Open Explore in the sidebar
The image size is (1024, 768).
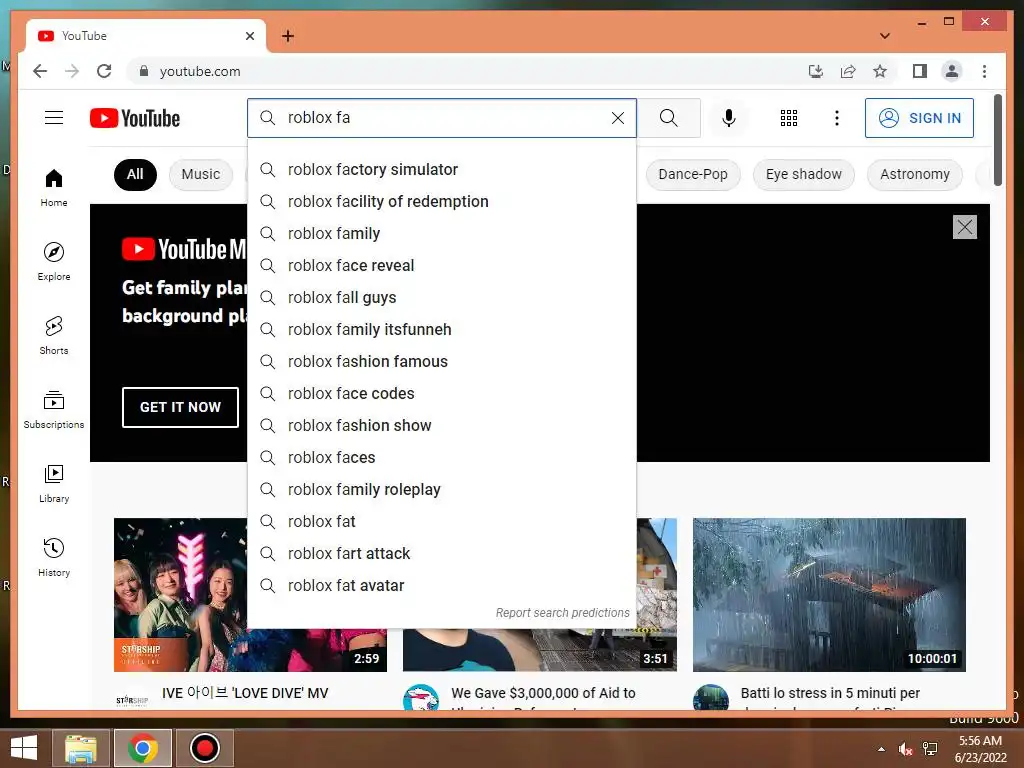tap(54, 261)
